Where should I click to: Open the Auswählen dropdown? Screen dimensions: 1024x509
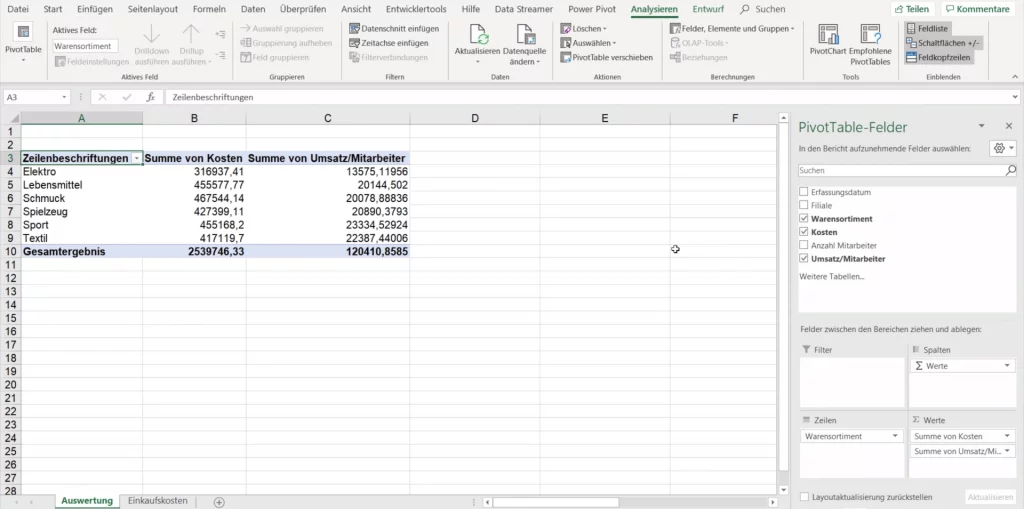coord(588,43)
